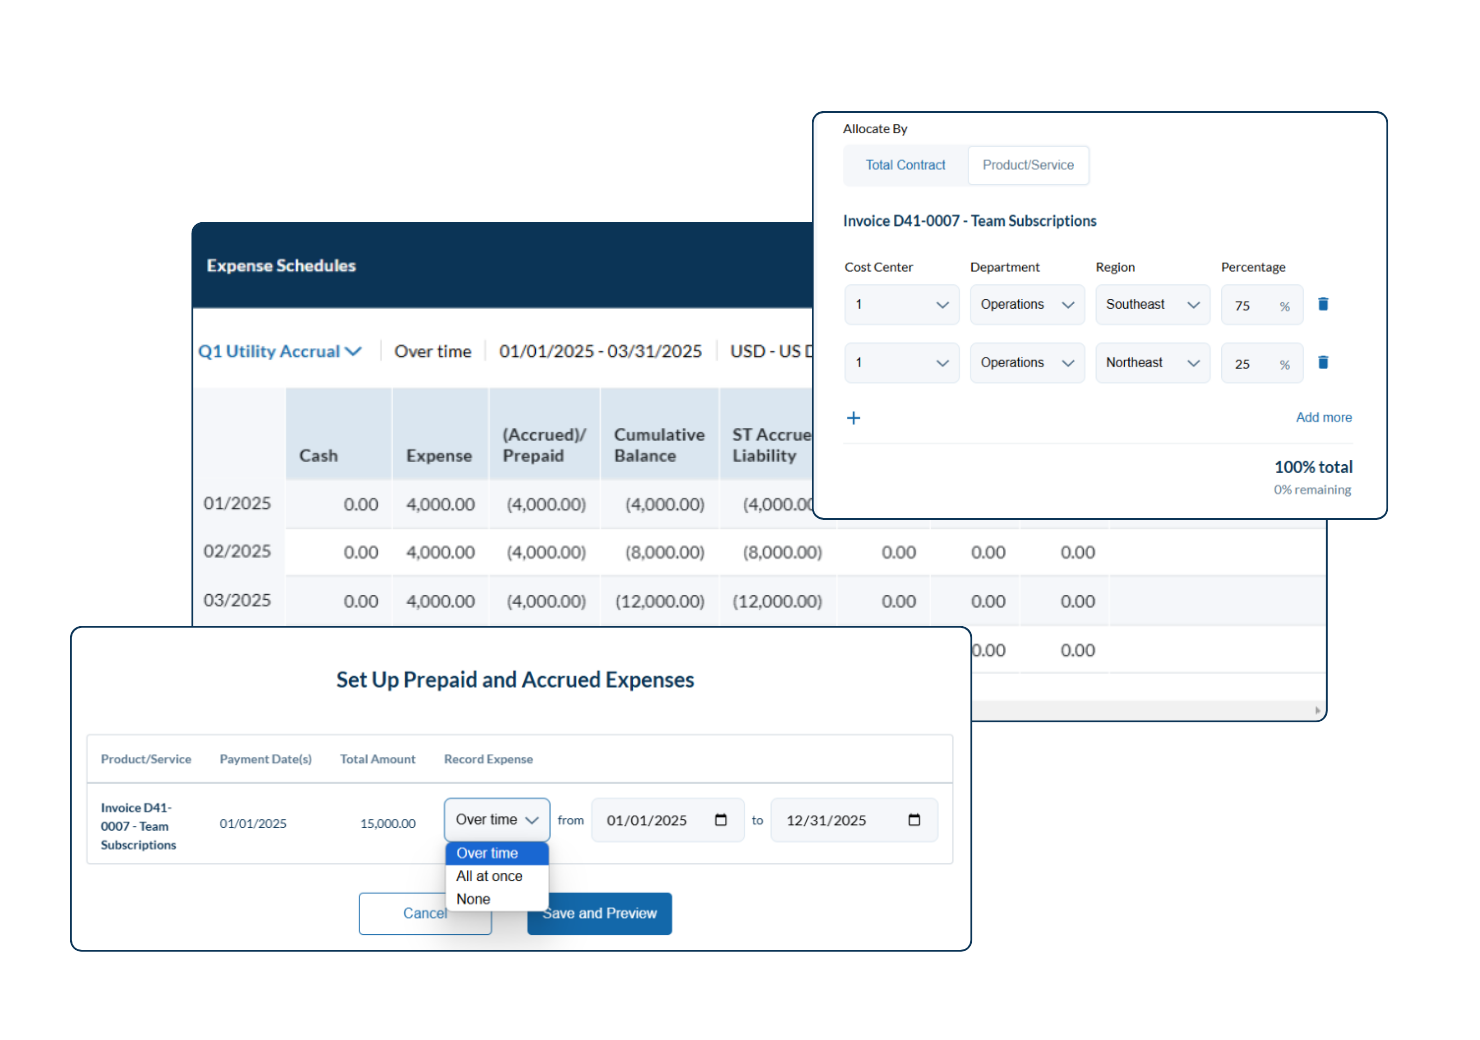Image resolution: width=1480 pixels, height=1040 pixels.
Task: Expand the Q1 Utility Accrual selector
Action: click(355, 351)
